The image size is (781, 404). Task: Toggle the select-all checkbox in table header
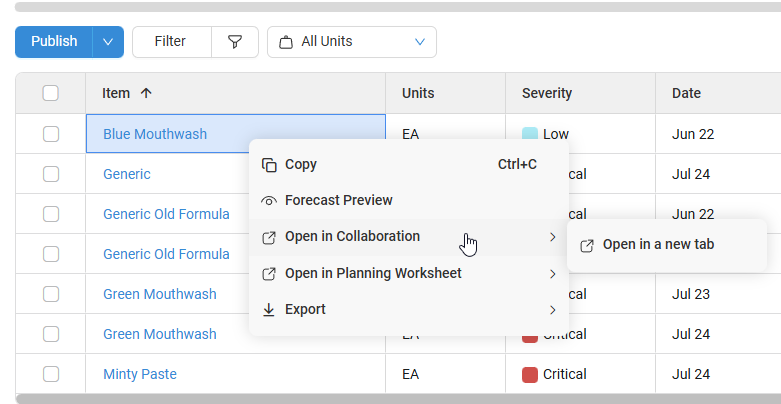pos(50,93)
